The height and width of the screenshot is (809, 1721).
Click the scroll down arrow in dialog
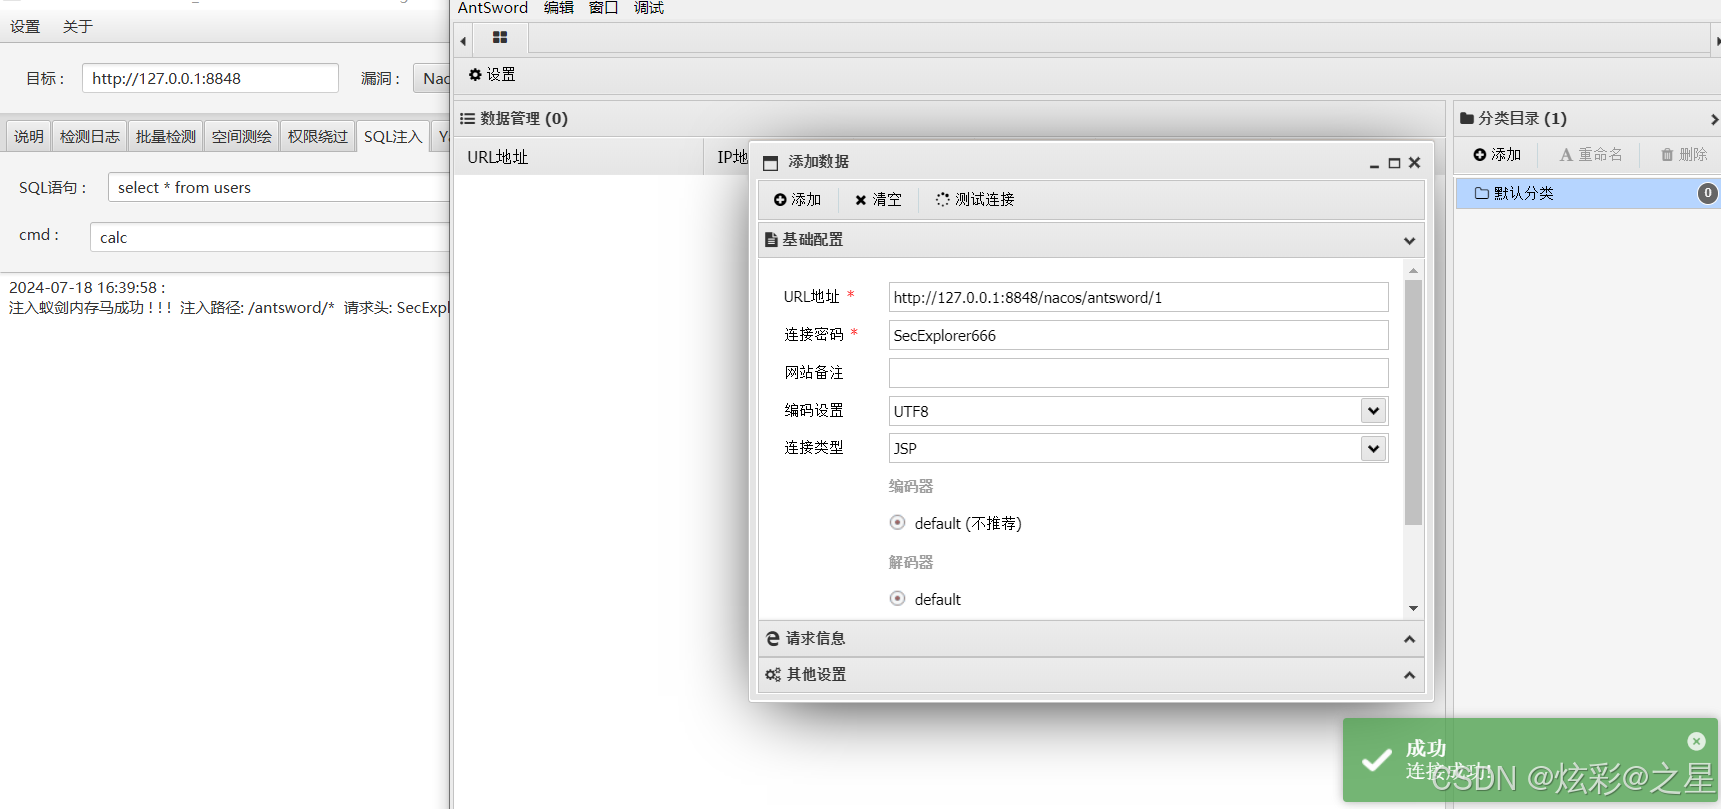1413,608
